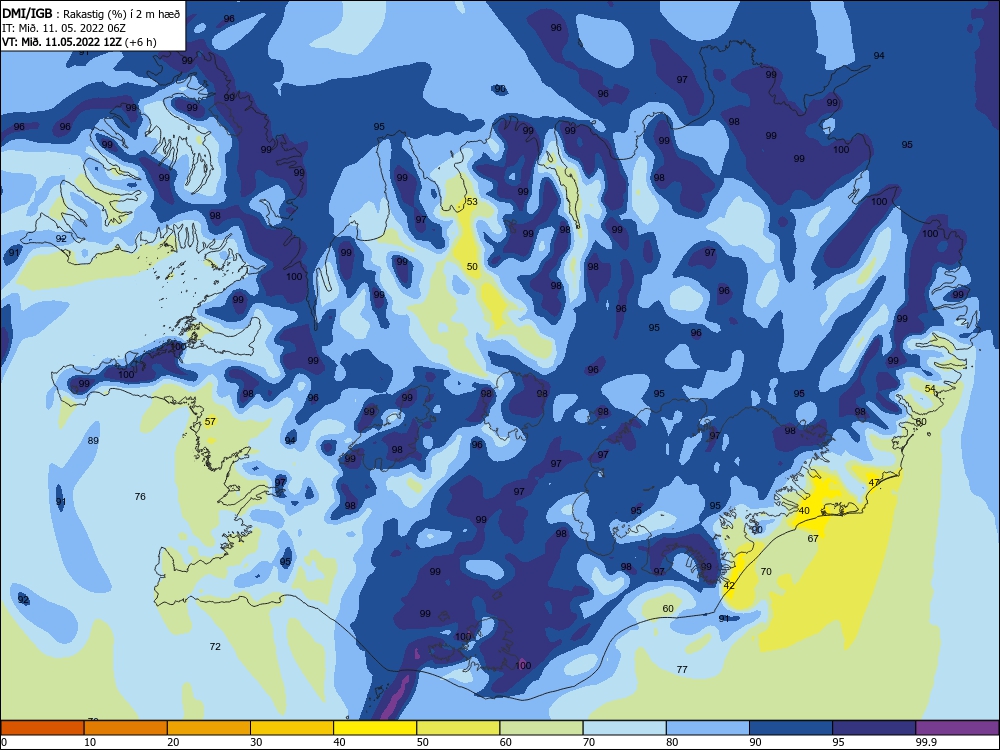Image resolution: width=1000 pixels, height=750 pixels.
Task: Select the medium blue 90–95 legend swatch
Action: pos(791,728)
